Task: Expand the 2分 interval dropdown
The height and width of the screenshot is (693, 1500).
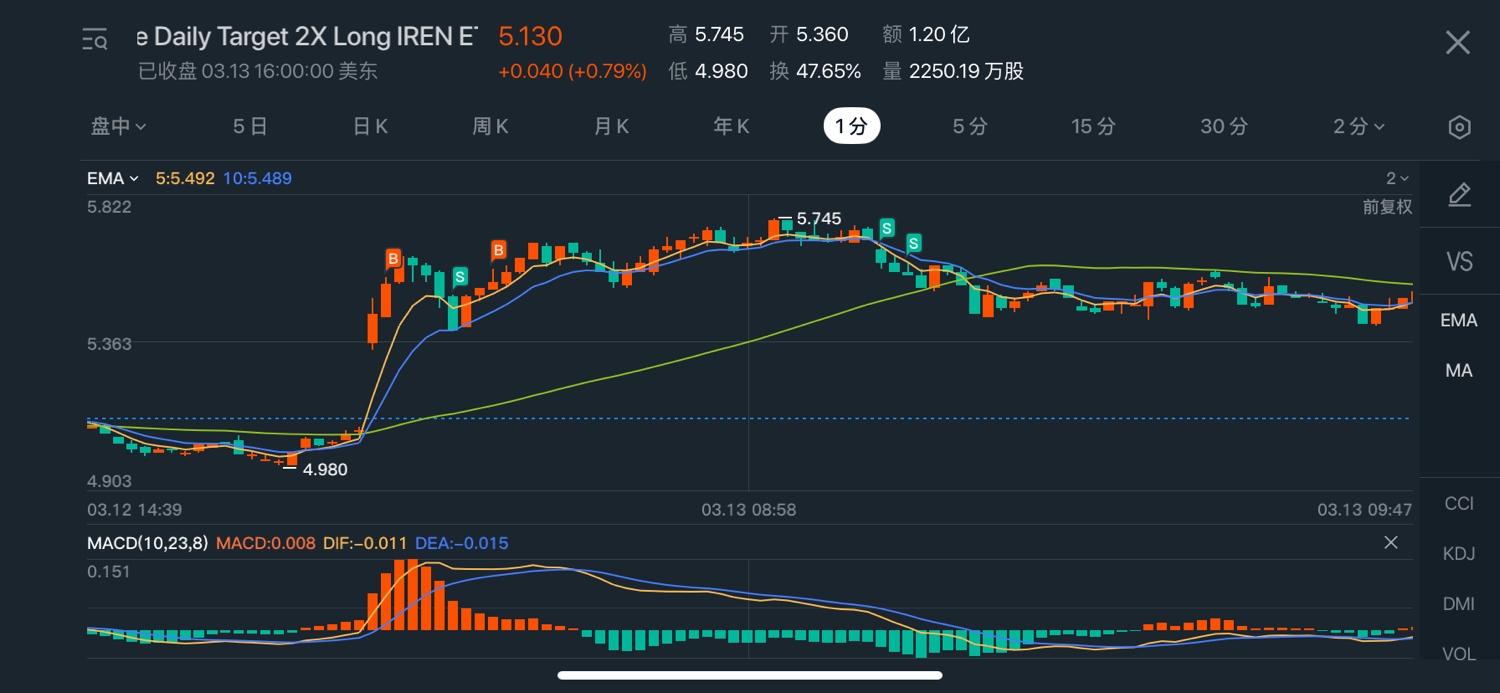Action: click(1358, 127)
